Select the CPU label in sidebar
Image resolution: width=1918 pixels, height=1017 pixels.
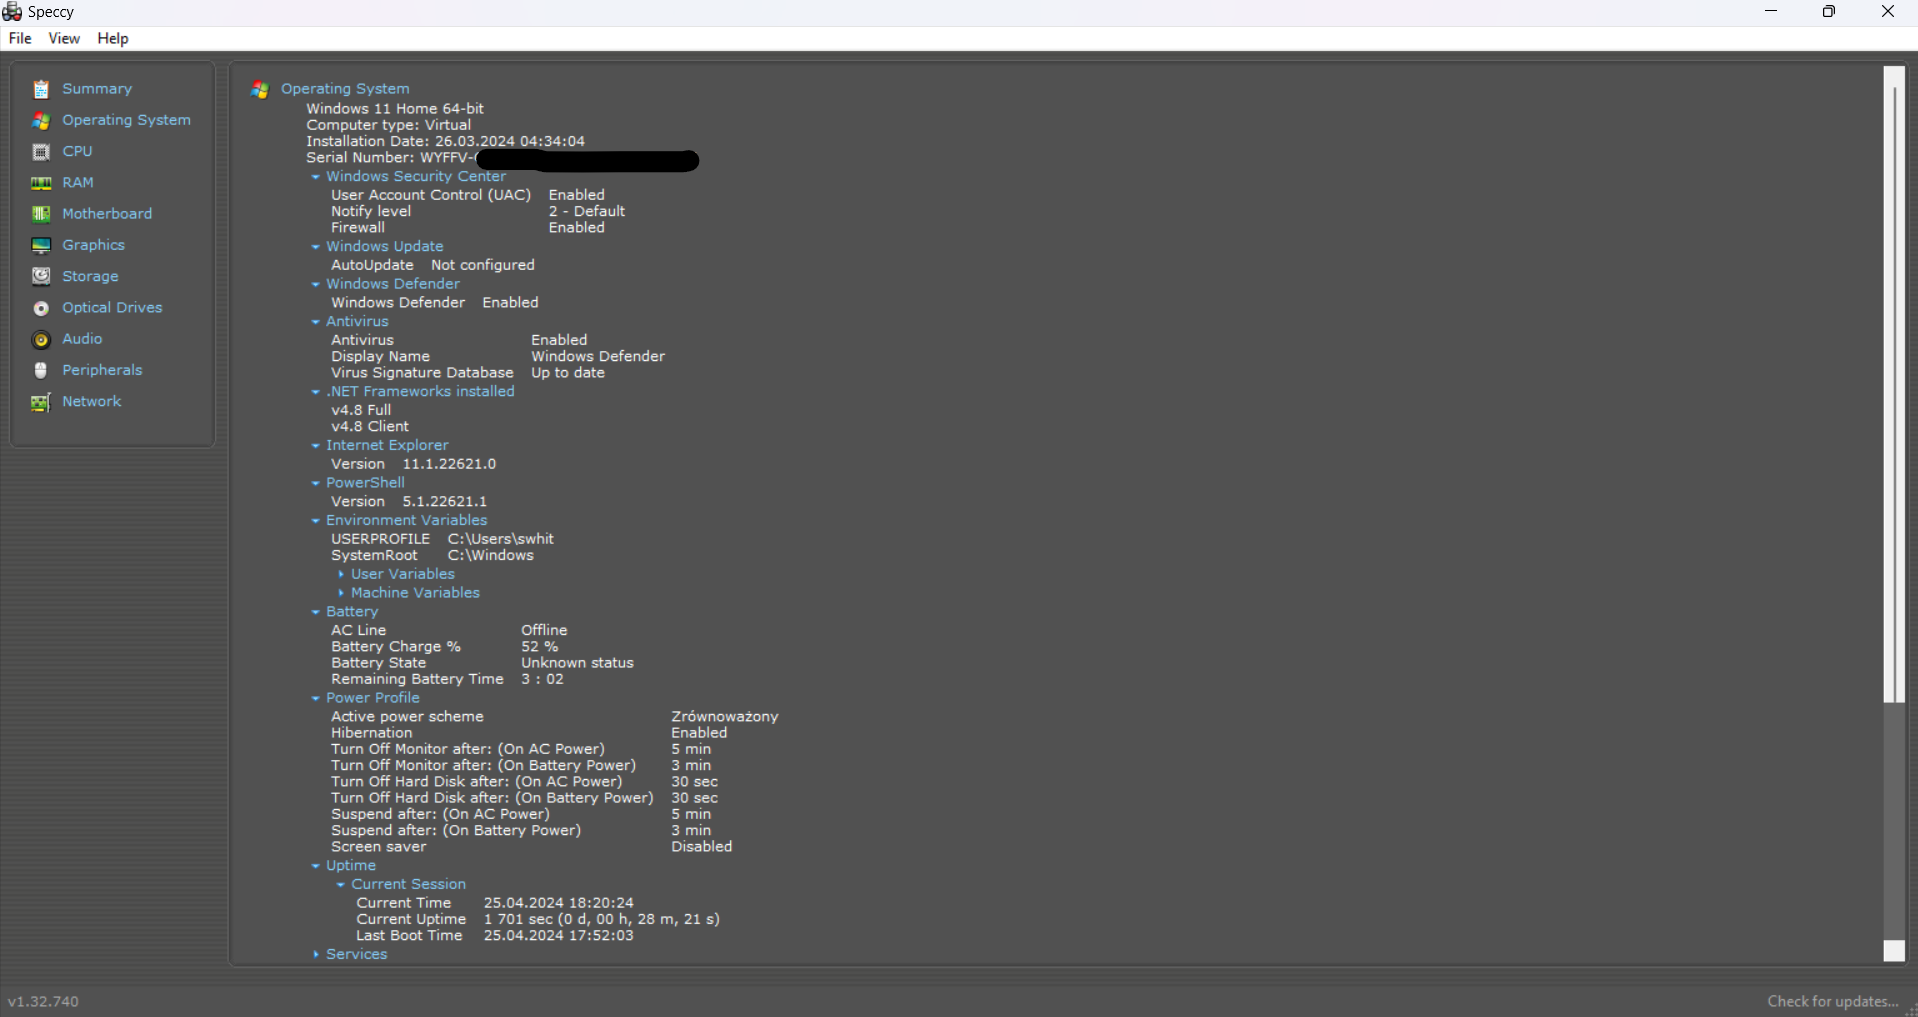coord(77,151)
